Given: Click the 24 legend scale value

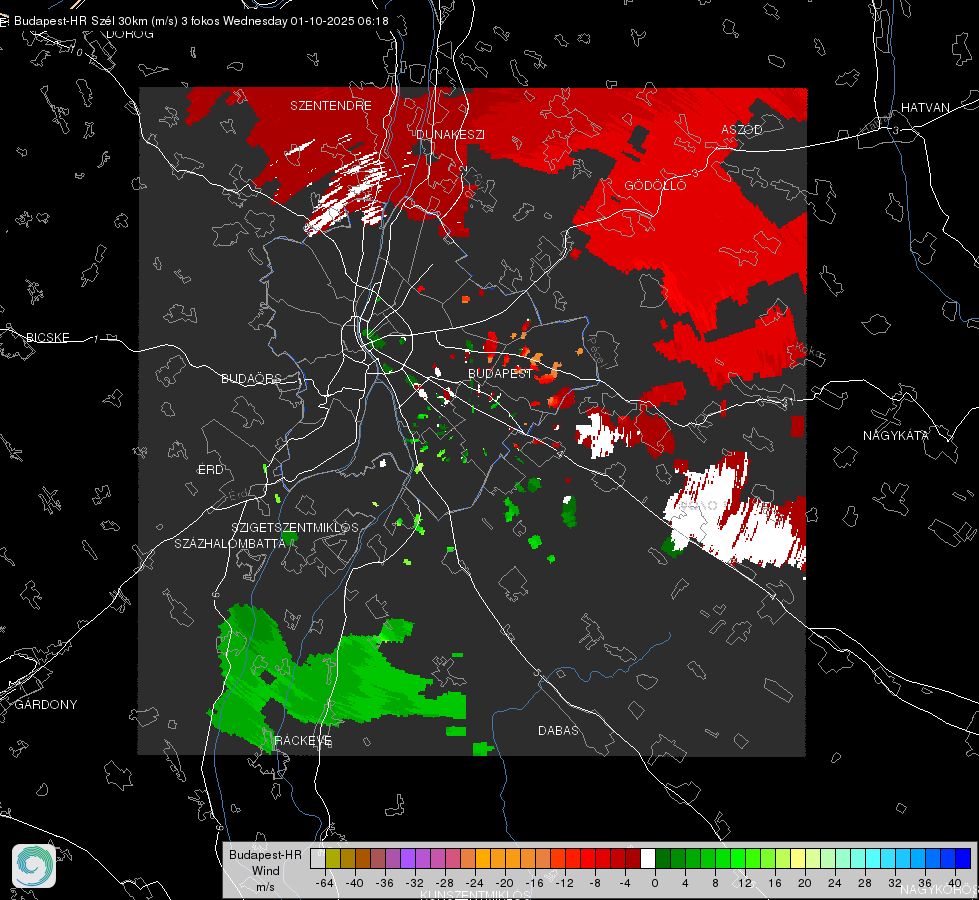Looking at the screenshot, I should [x=835, y=883].
